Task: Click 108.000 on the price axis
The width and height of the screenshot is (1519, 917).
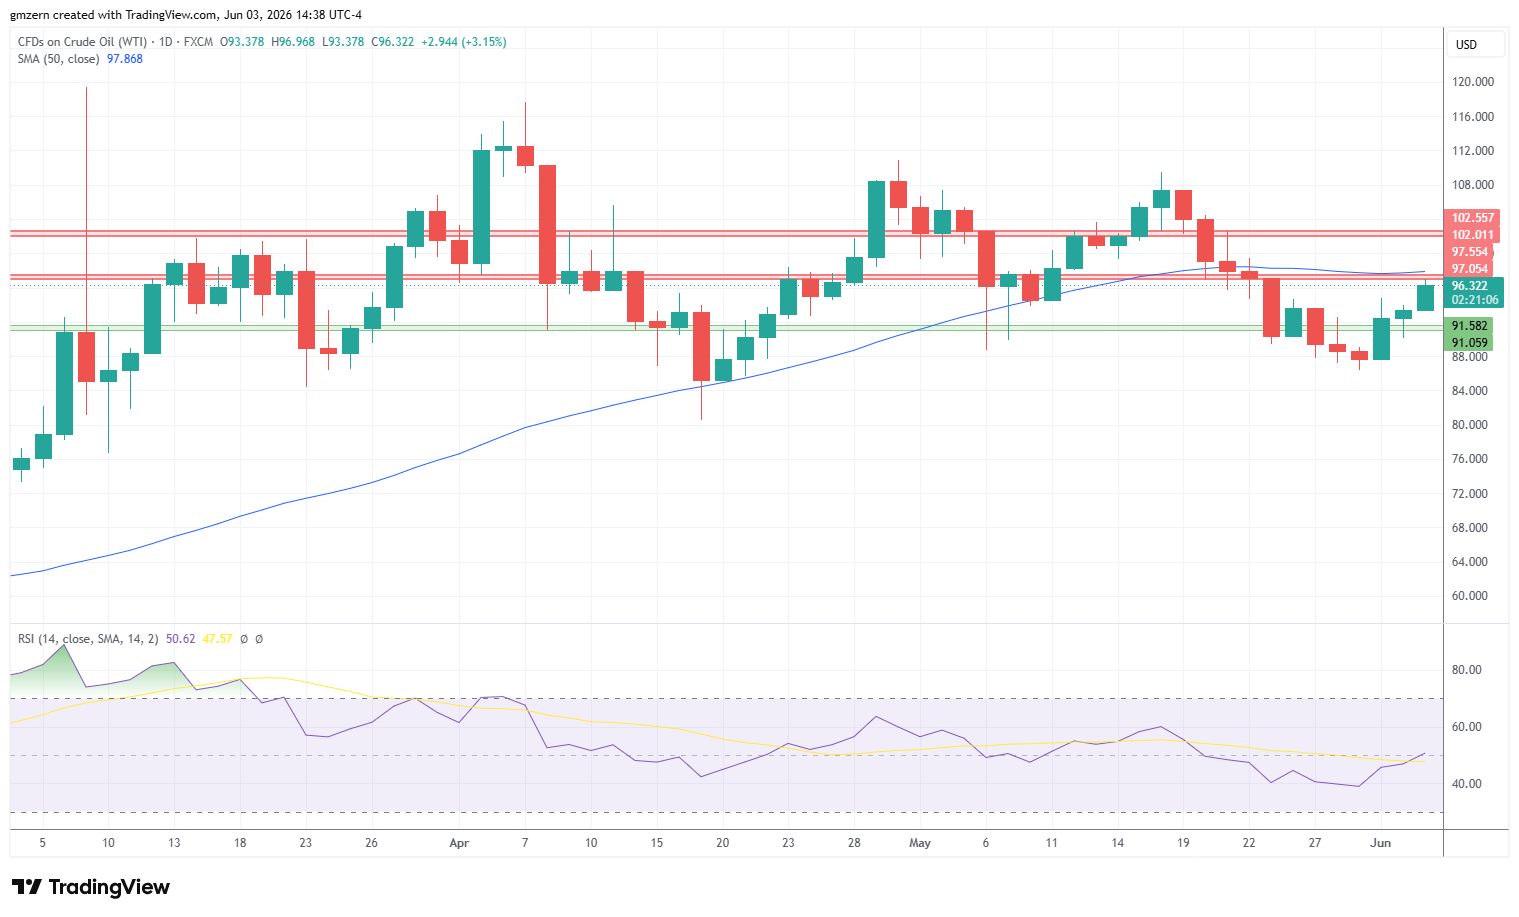Action: tap(1473, 185)
